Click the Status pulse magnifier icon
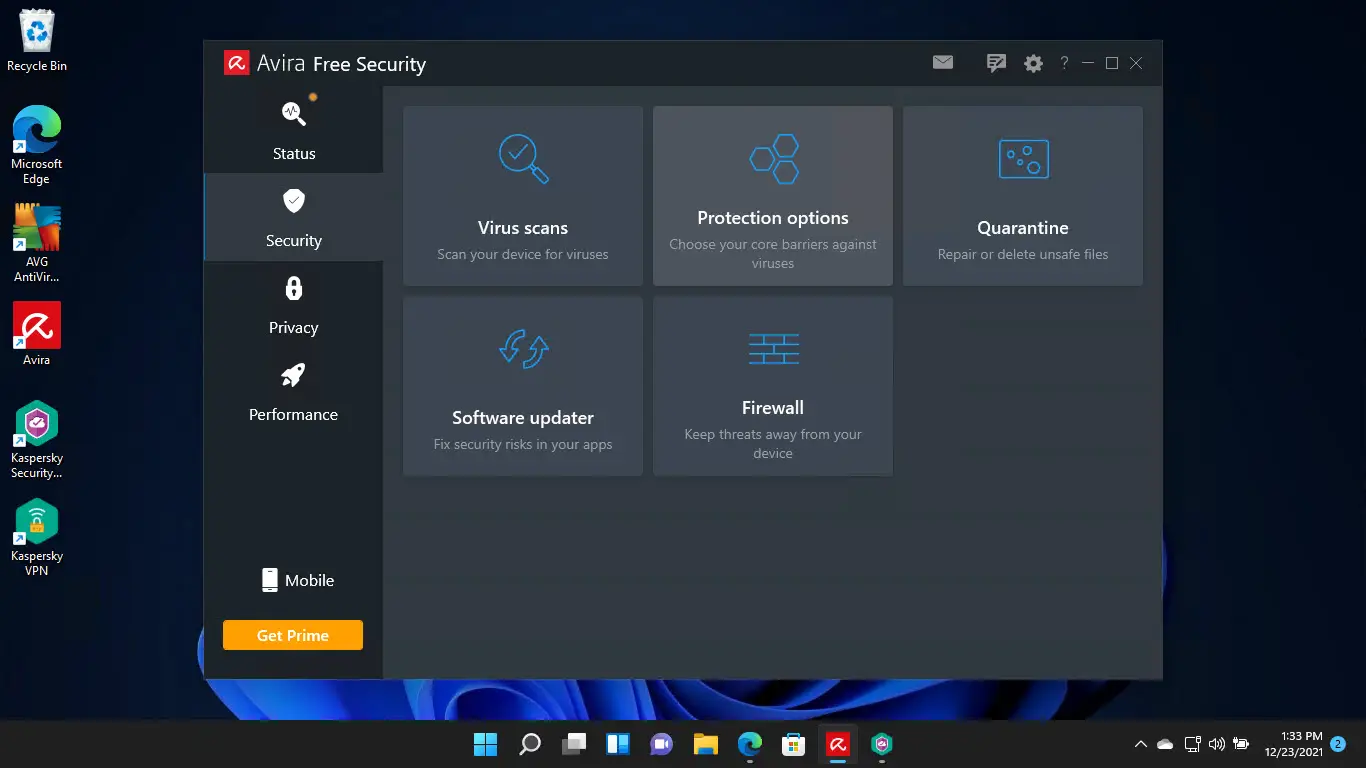Viewport: 1366px width, 768px height. click(294, 112)
